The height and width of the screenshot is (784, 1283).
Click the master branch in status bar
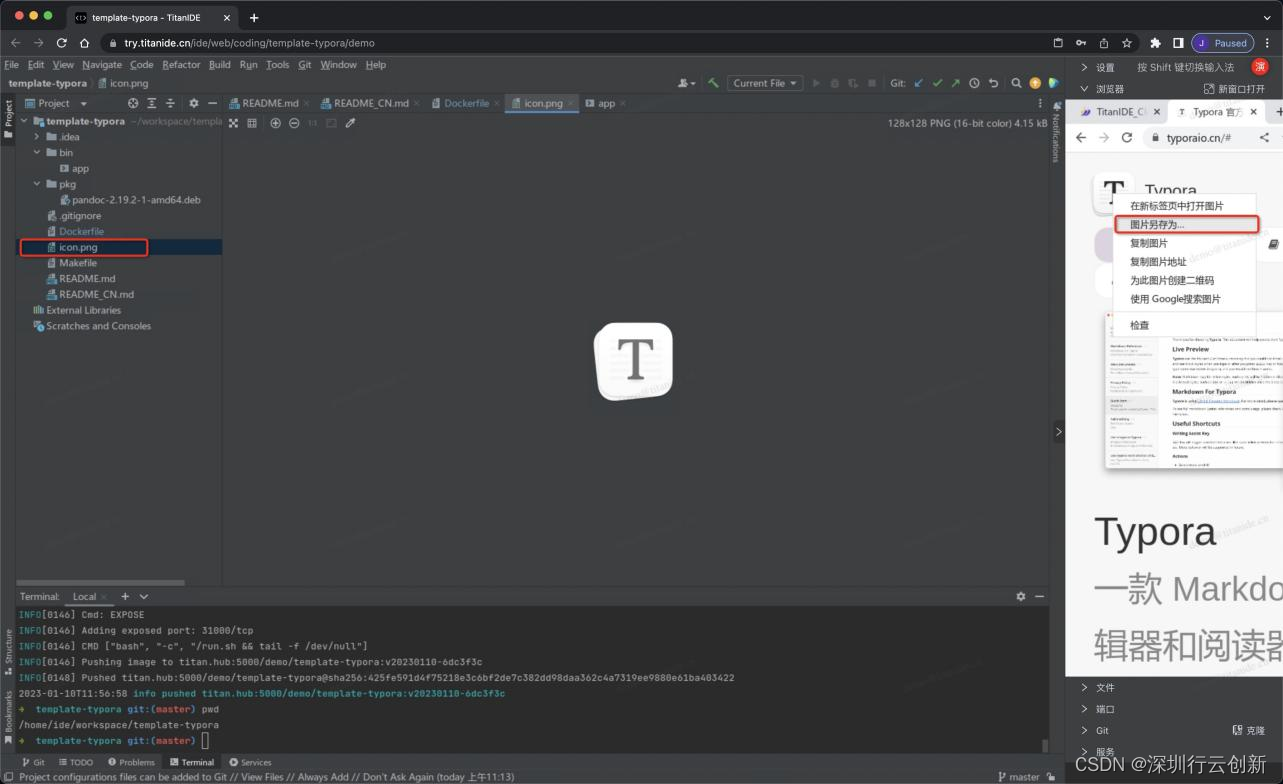click(1019, 777)
